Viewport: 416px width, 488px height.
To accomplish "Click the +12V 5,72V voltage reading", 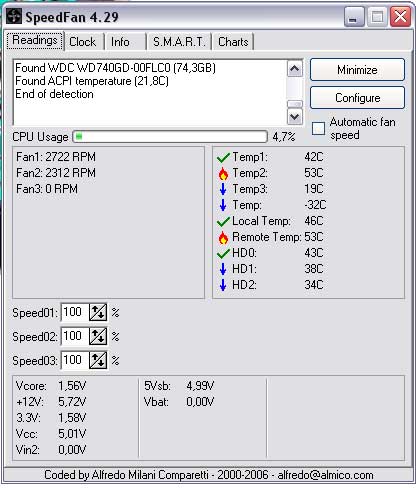I will 51,402.
